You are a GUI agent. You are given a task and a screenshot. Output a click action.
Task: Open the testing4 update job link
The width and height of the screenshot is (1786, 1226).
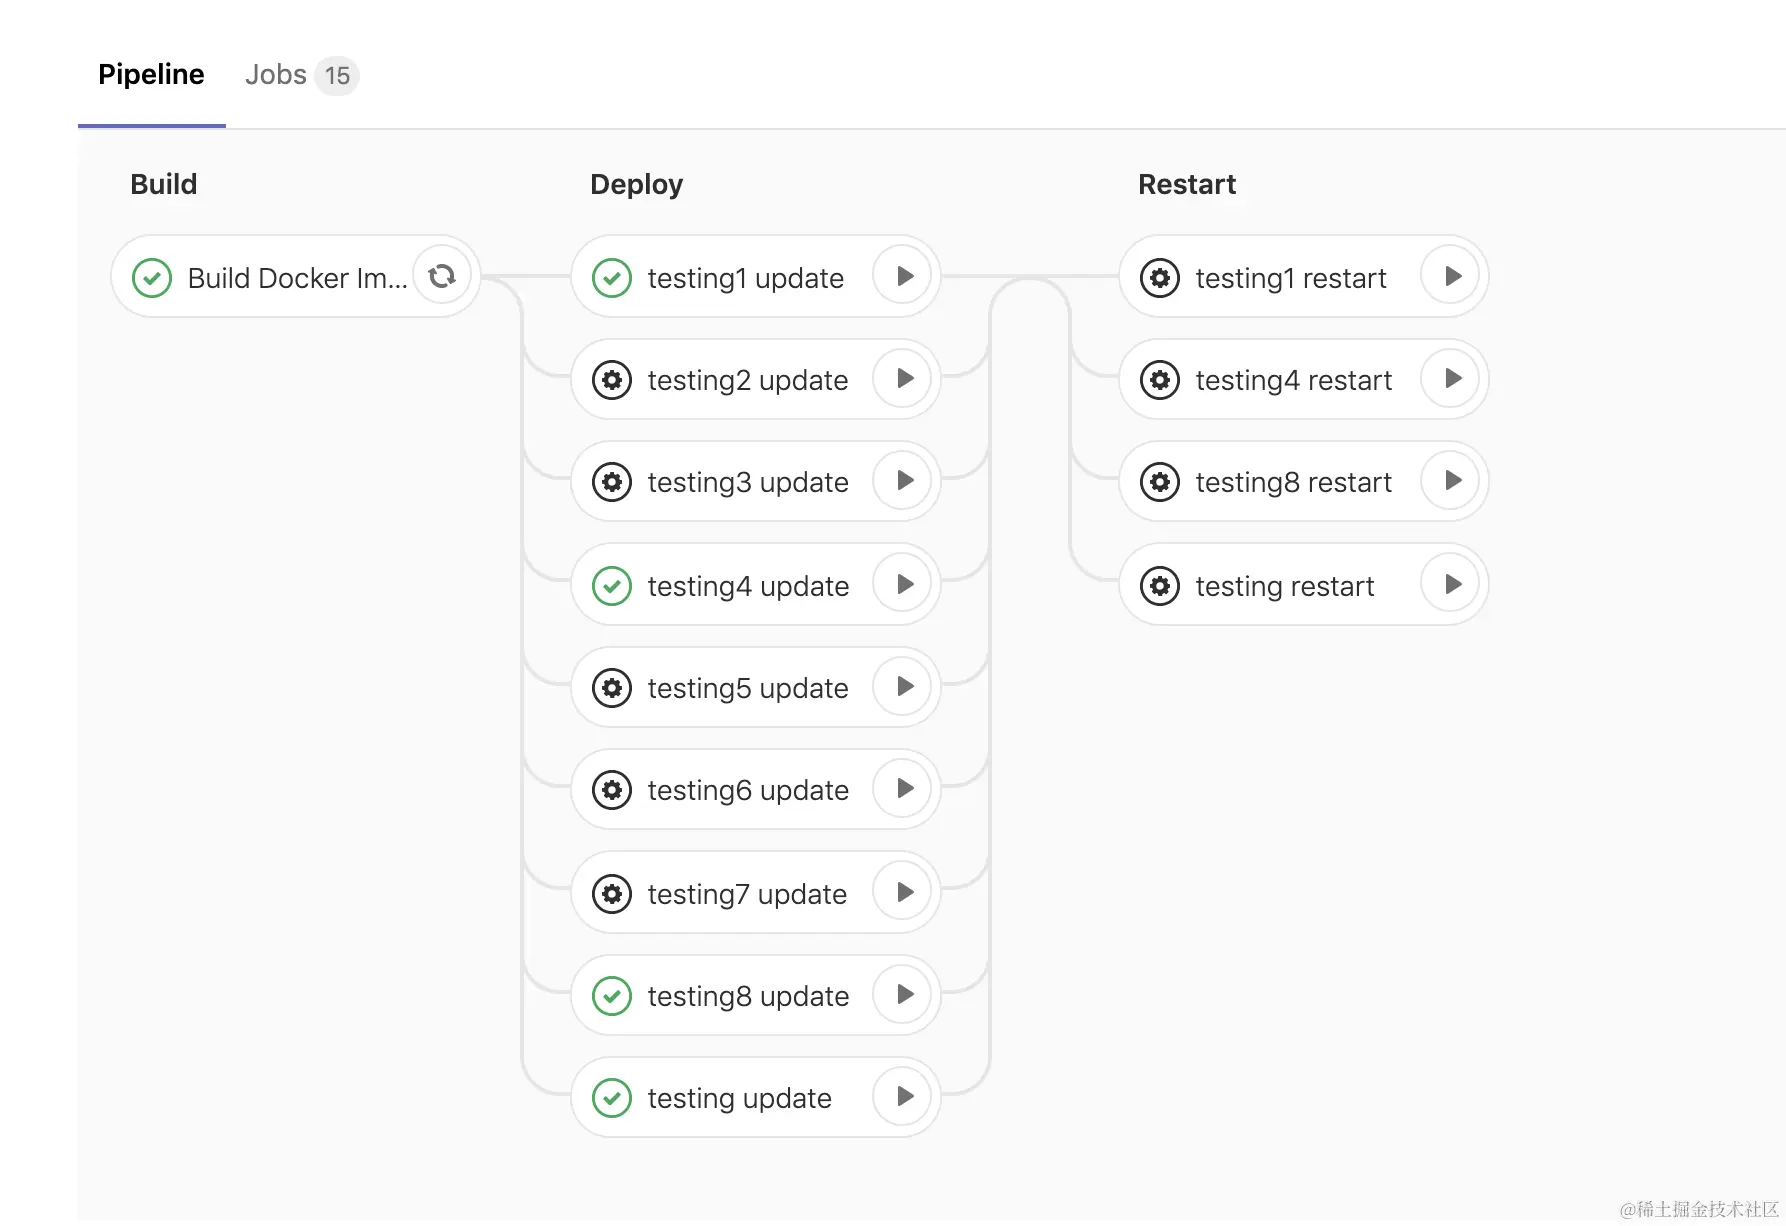pyautogui.click(x=748, y=586)
